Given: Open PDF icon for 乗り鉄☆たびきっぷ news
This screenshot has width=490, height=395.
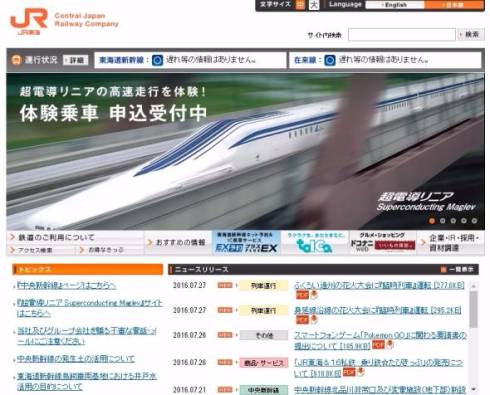Looking at the screenshot, I should pos(349,372).
